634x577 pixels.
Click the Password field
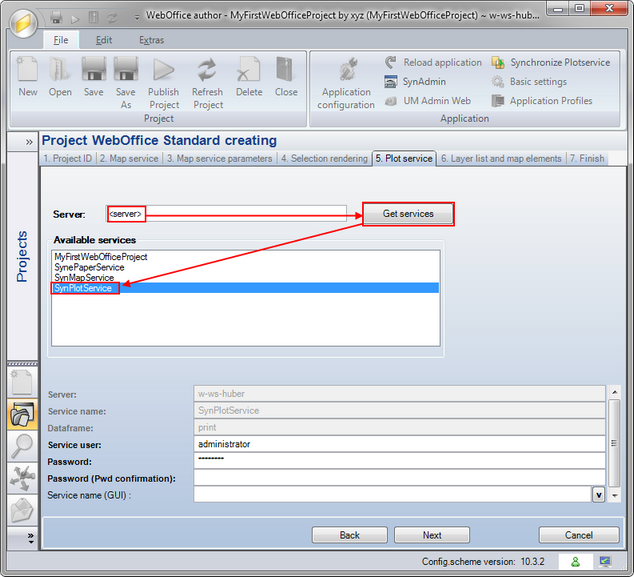click(x=399, y=461)
